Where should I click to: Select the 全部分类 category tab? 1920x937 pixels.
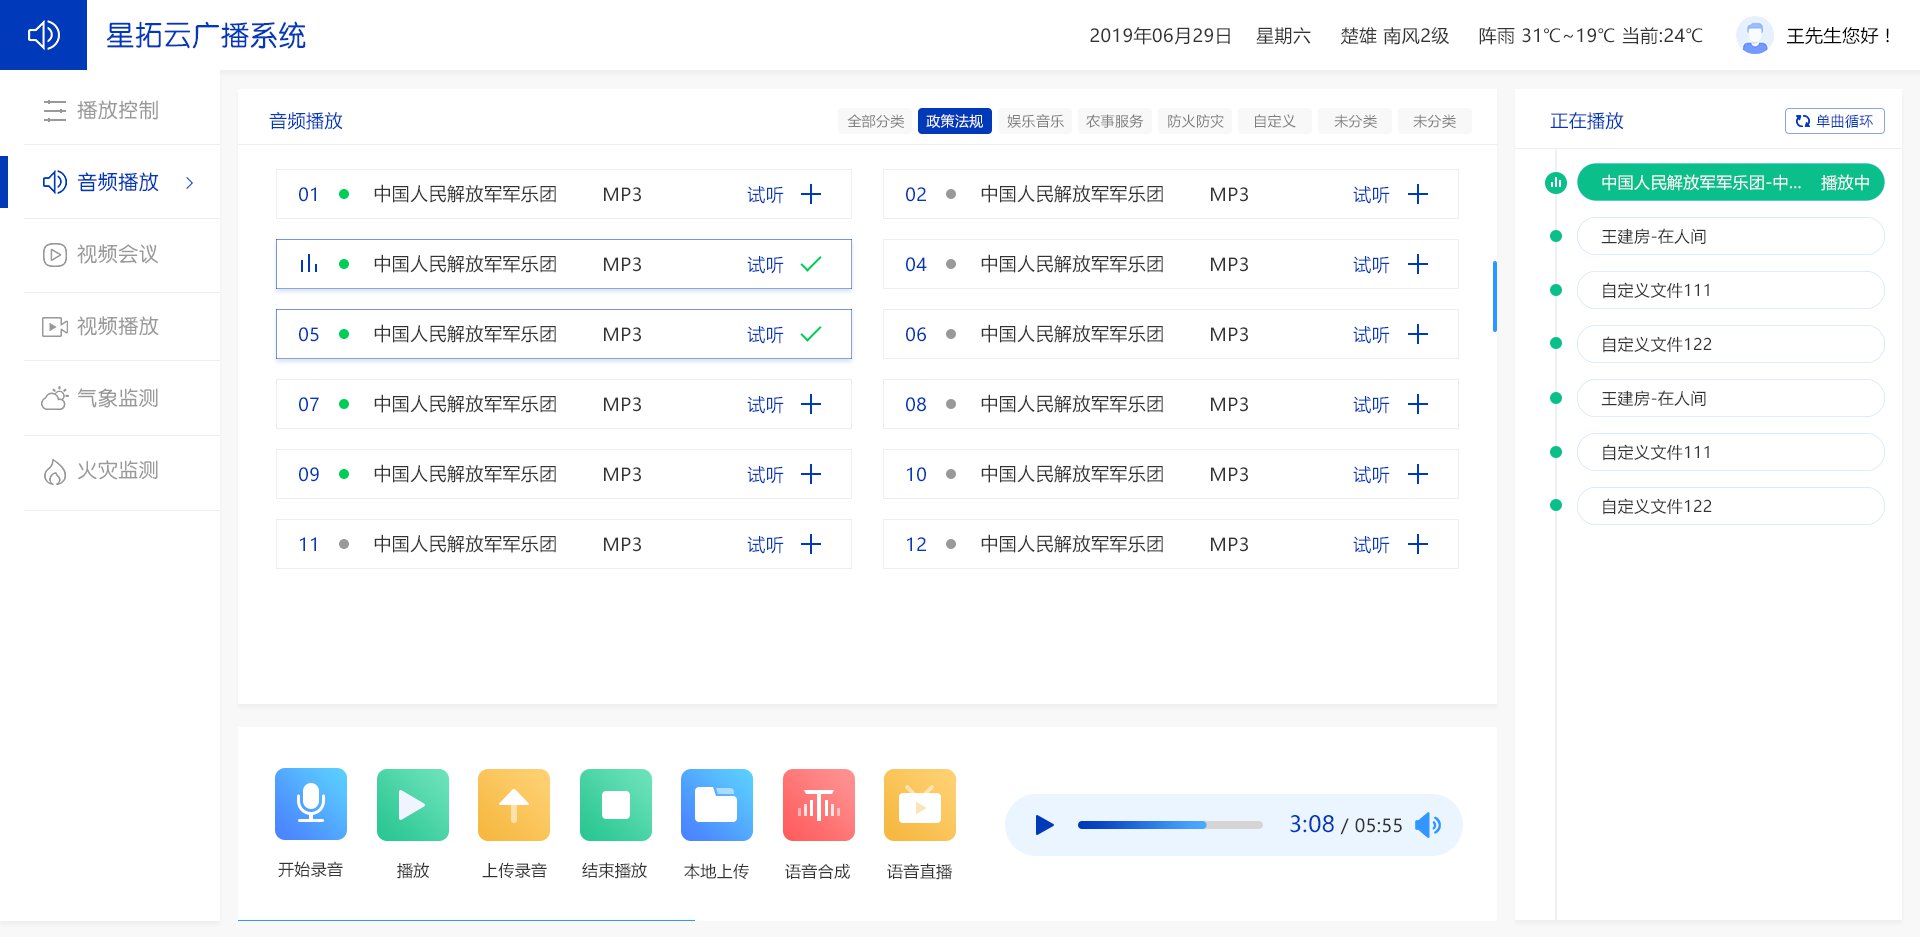(x=875, y=121)
